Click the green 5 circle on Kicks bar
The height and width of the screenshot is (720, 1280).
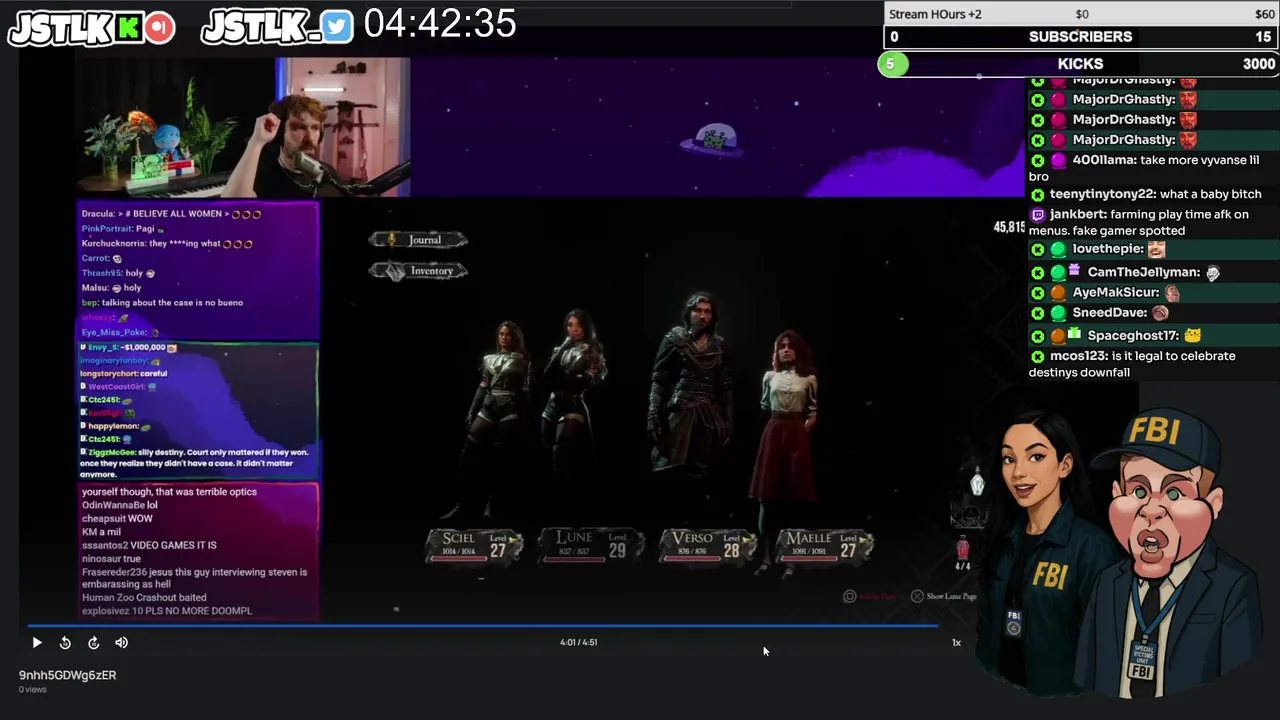[x=892, y=64]
